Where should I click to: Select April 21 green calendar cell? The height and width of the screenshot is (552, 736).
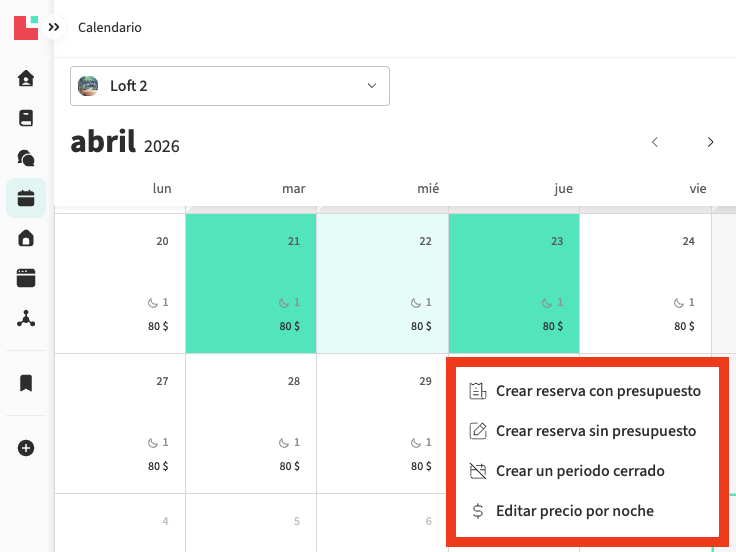pyautogui.click(x=251, y=283)
